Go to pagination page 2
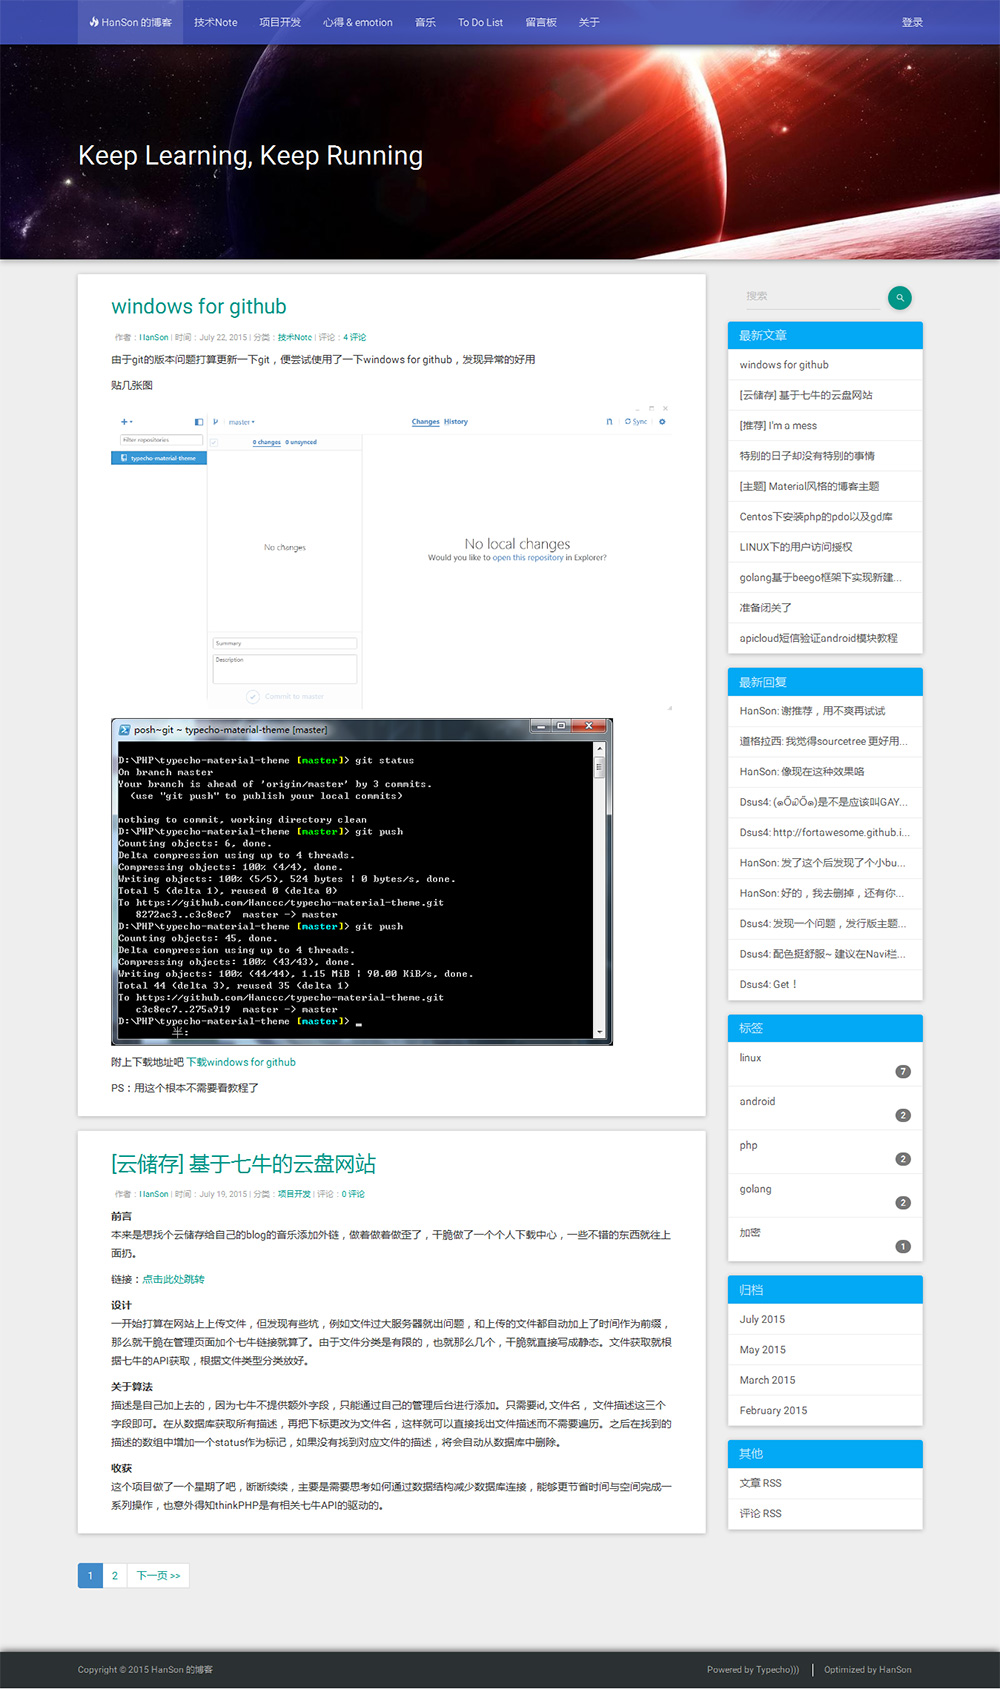 tap(115, 1576)
